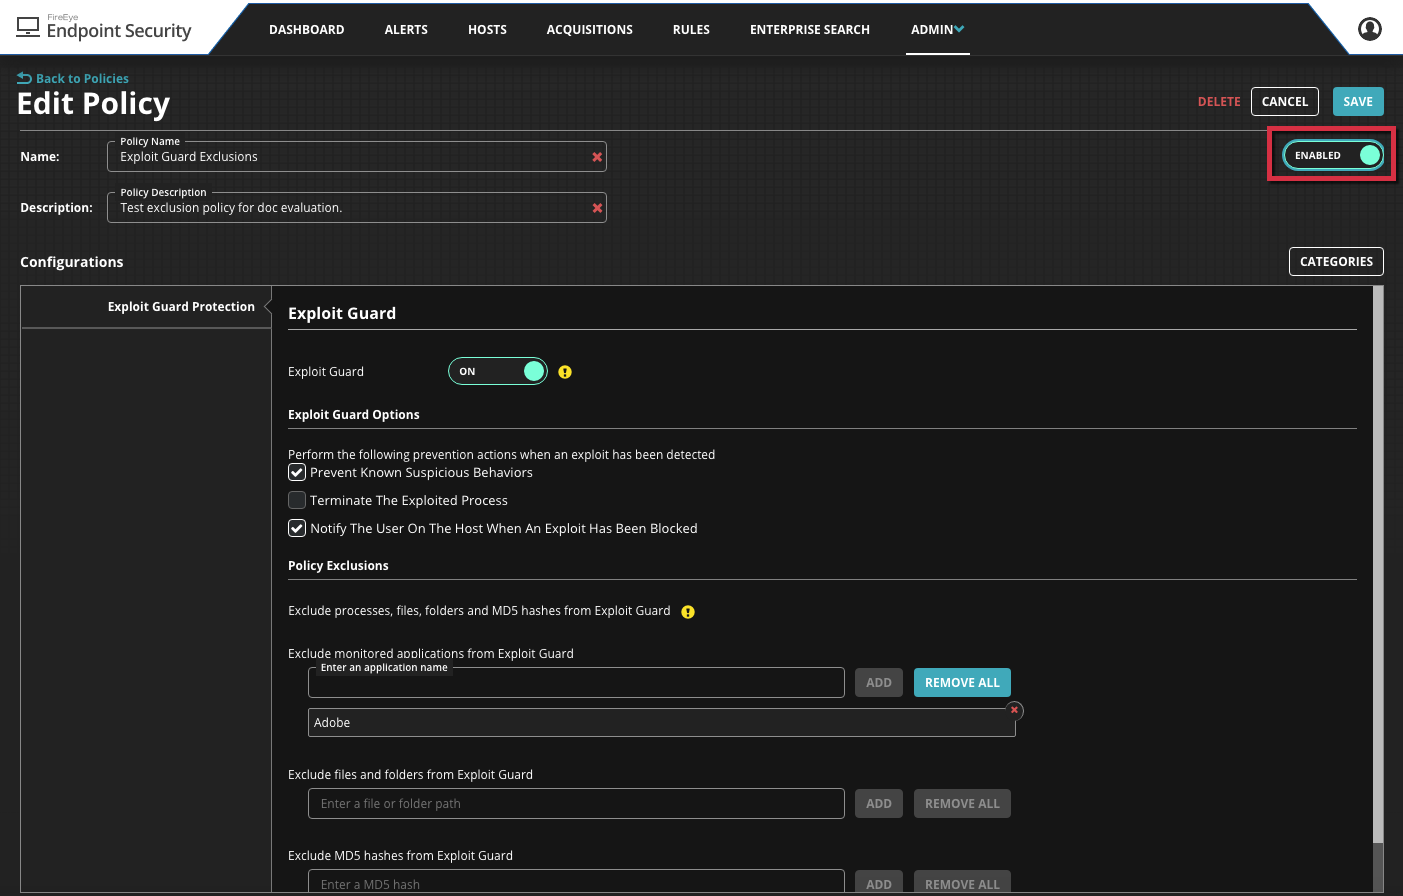Turn off the Exploit Guard ON switch
This screenshot has height=896, width=1403.
click(x=498, y=371)
